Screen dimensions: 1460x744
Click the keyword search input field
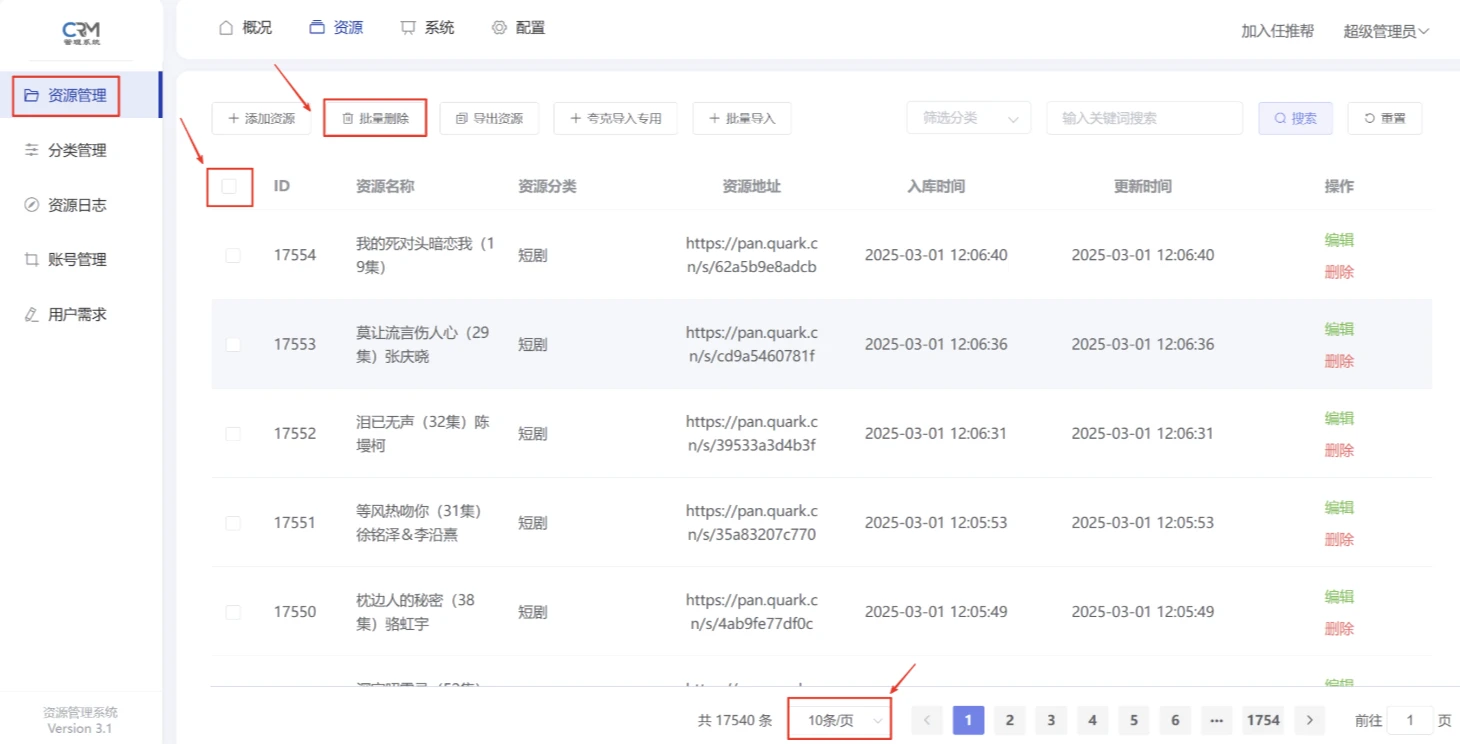(1144, 117)
